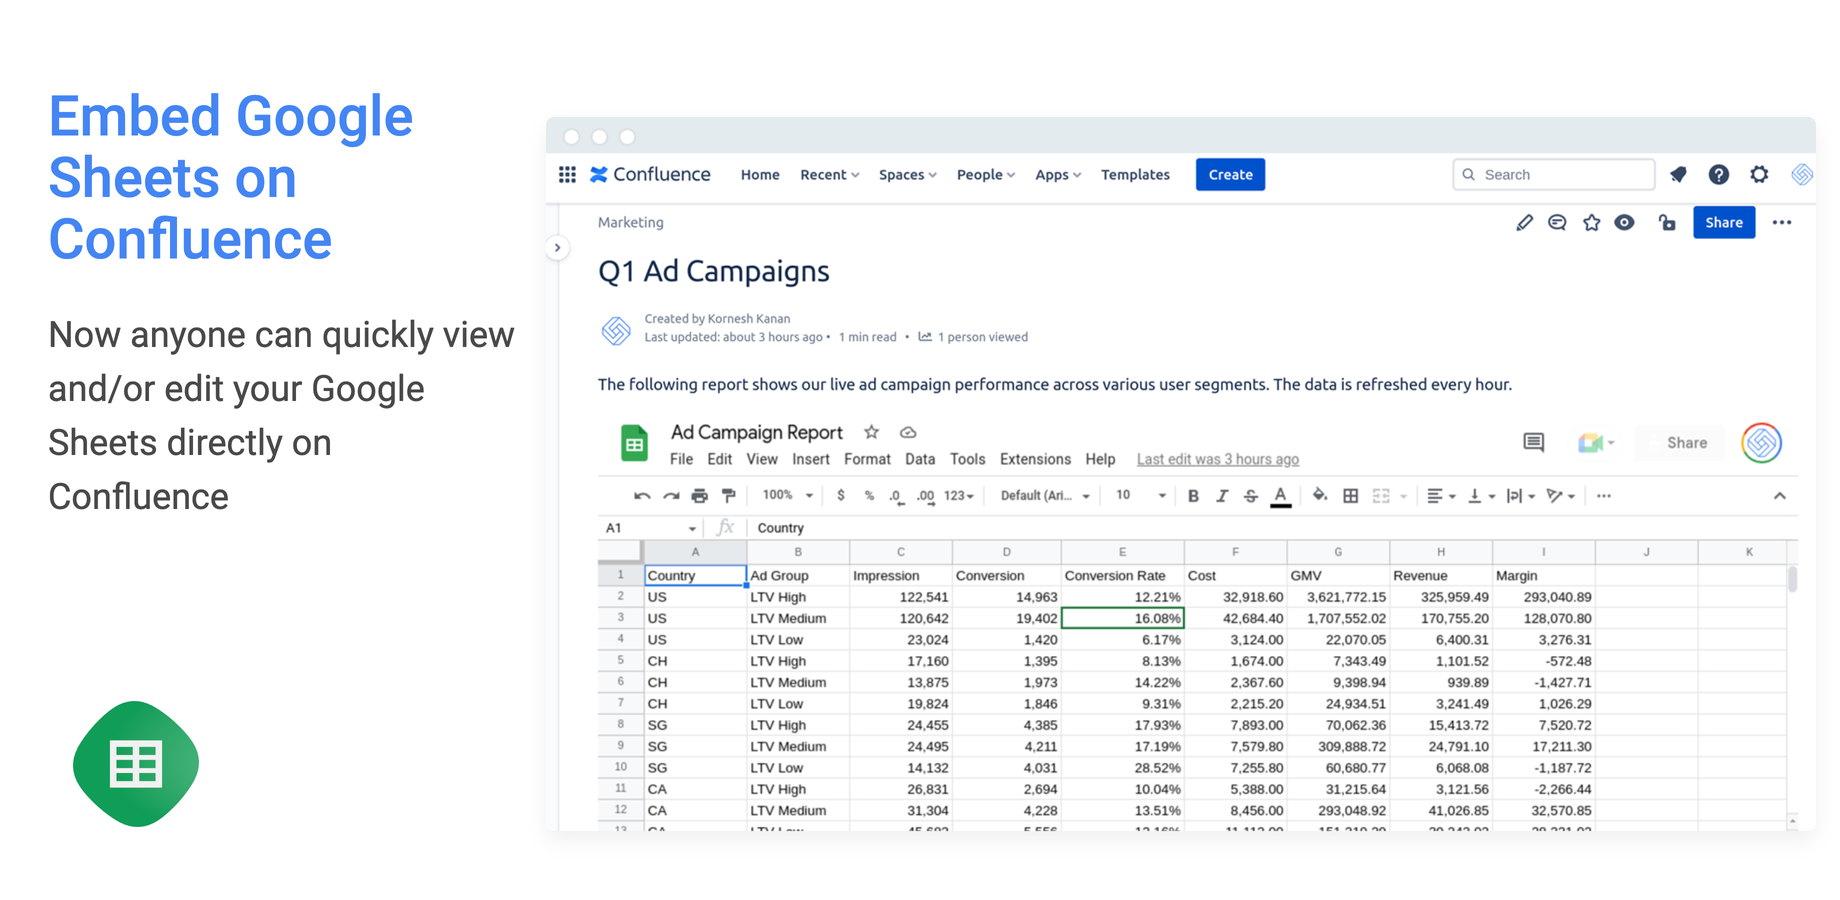Image resolution: width=1840 pixels, height=900 pixels.
Task: Open the Sheets Format menu
Action: pyautogui.click(x=867, y=460)
